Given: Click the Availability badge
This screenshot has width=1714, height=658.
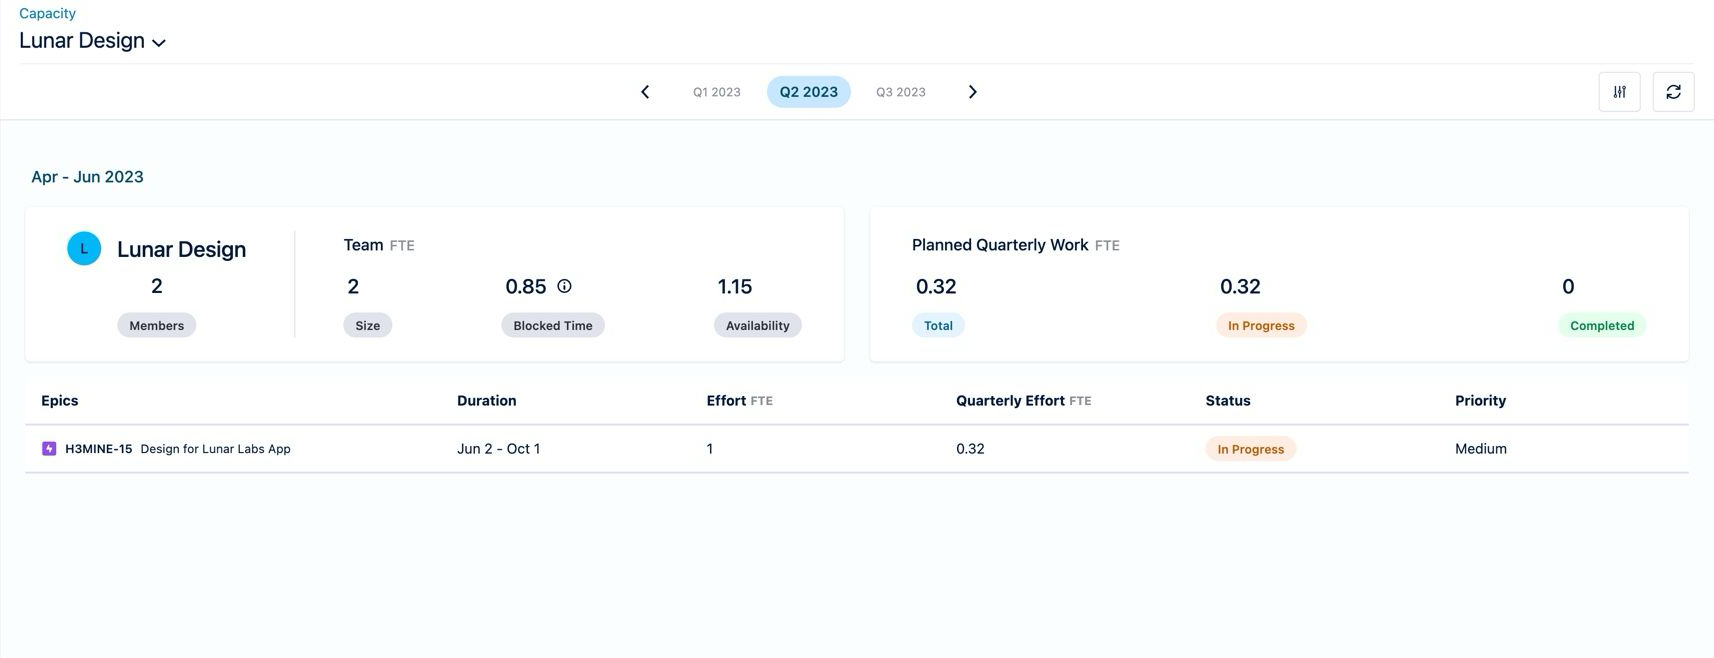Looking at the screenshot, I should 757,326.
